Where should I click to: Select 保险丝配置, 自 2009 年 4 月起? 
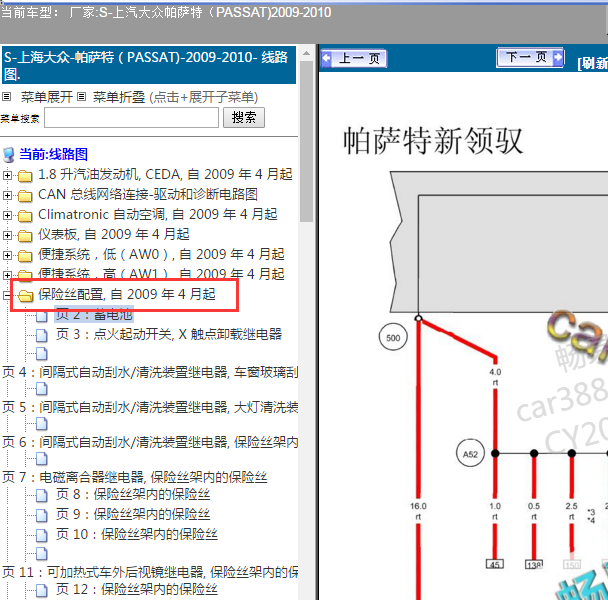pos(126,294)
